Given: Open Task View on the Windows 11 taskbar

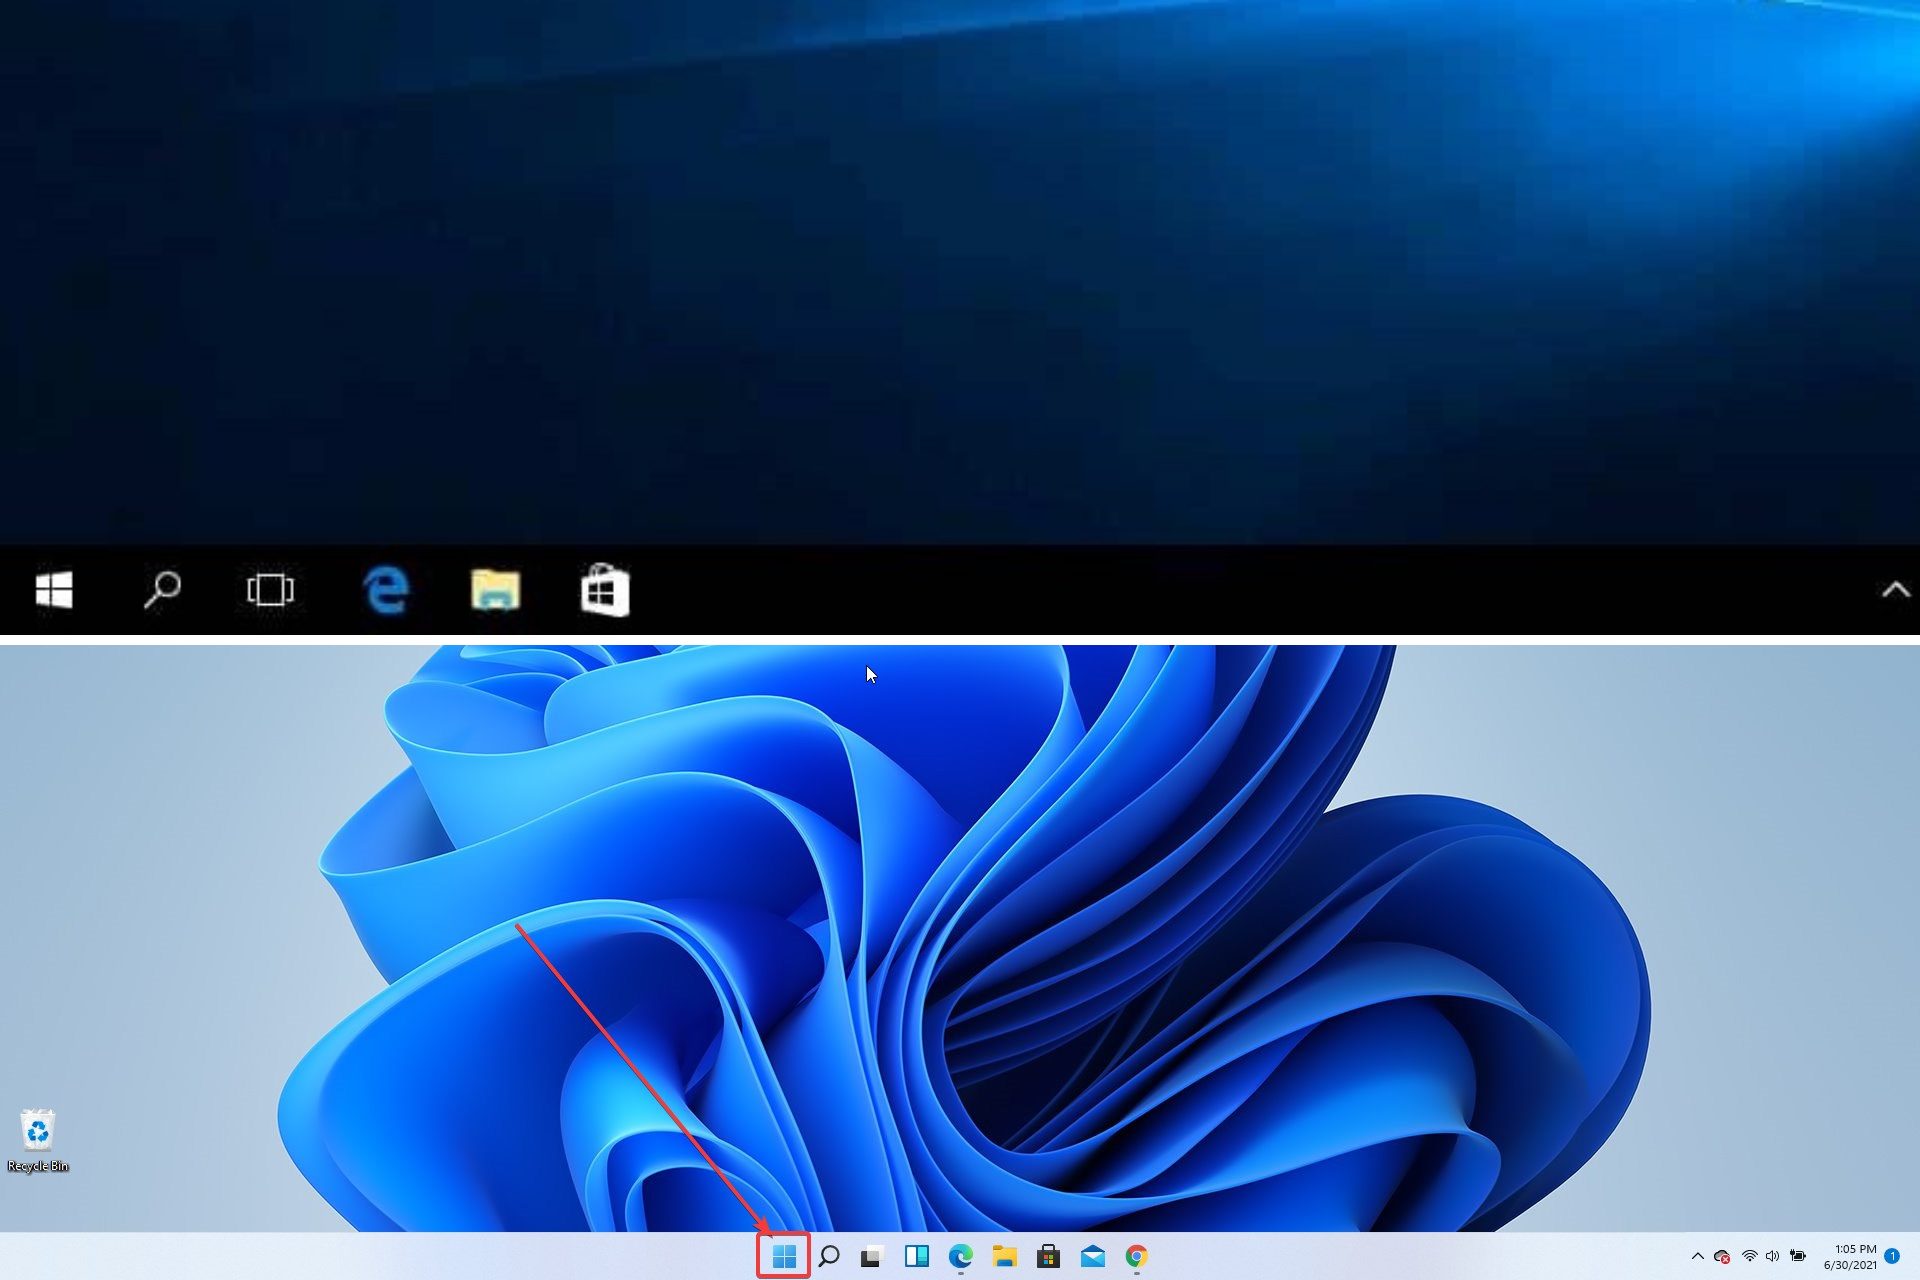Looking at the screenshot, I should (872, 1256).
